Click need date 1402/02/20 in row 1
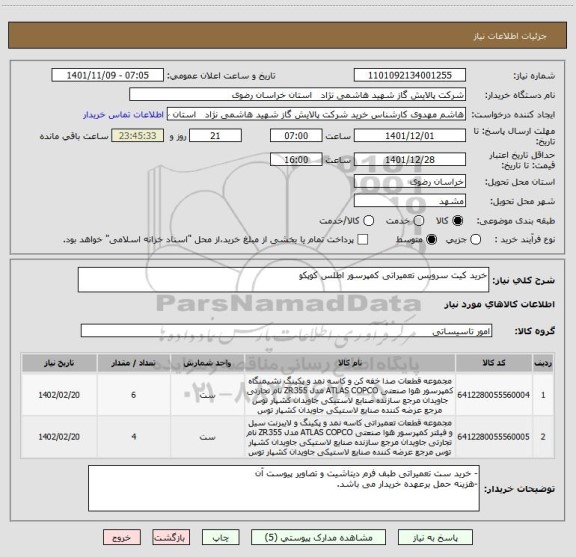 pos(59,395)
